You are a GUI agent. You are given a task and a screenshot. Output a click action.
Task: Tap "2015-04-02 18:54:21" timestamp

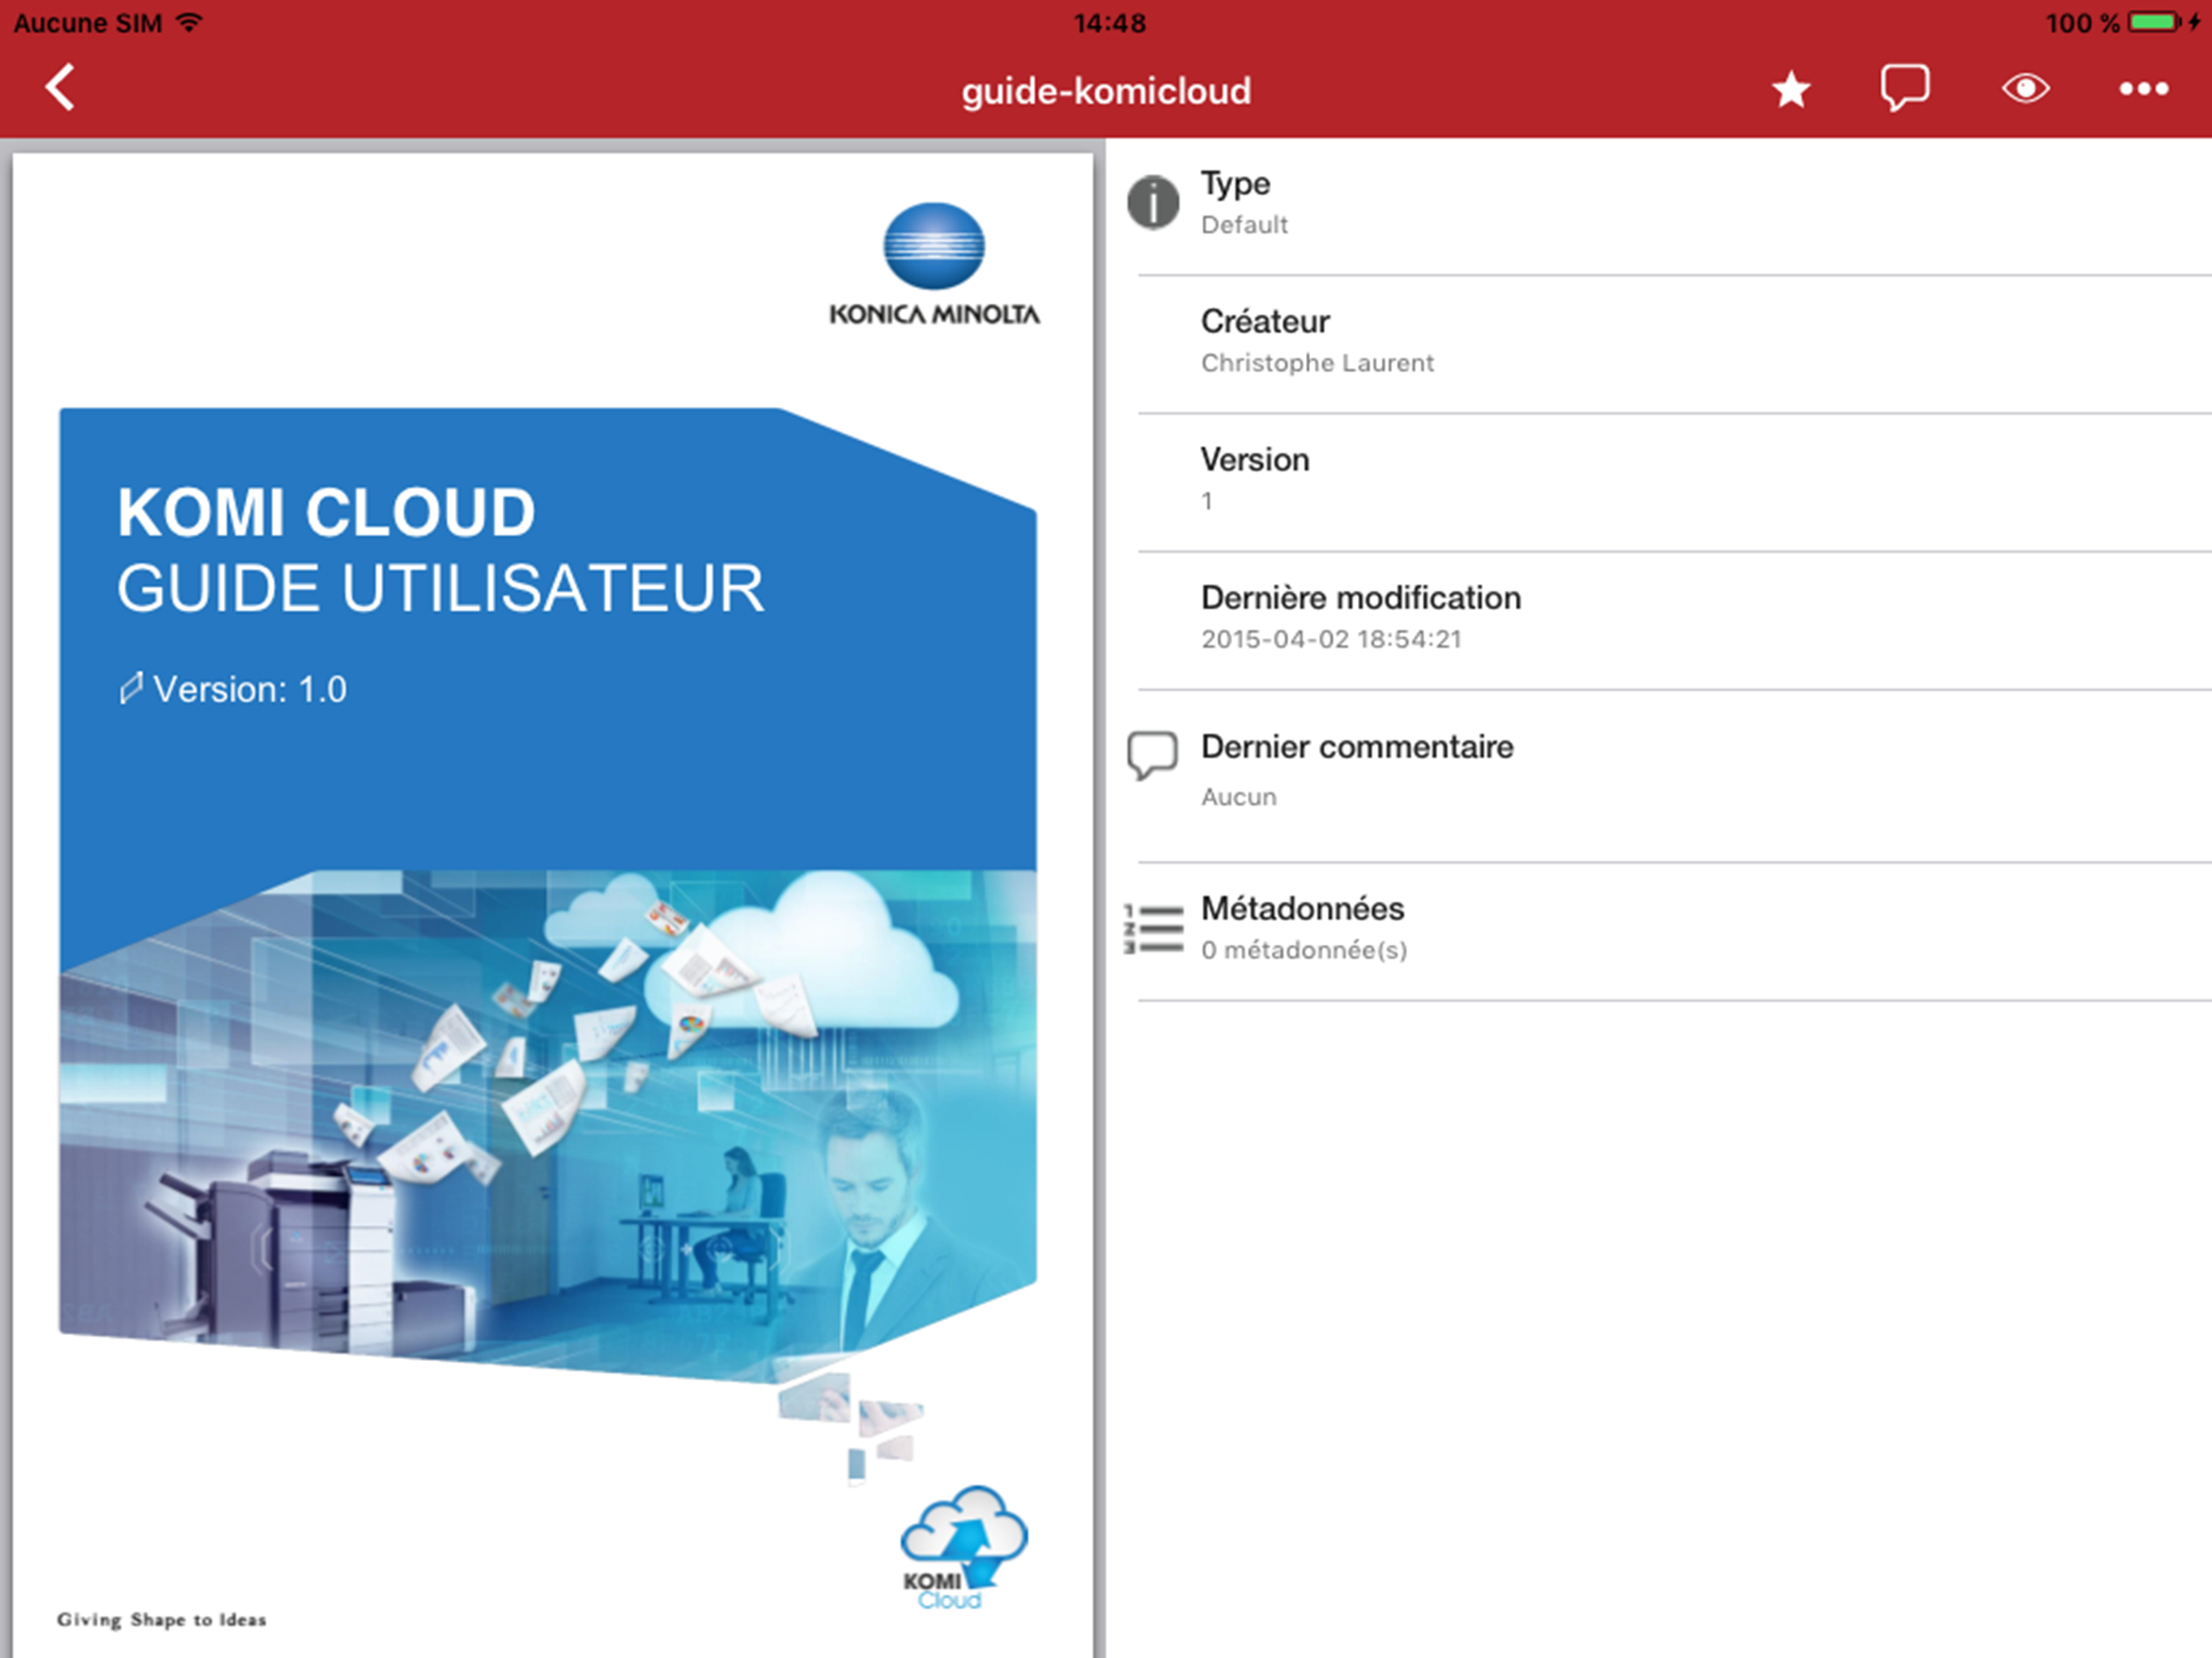click(1331, 639)
